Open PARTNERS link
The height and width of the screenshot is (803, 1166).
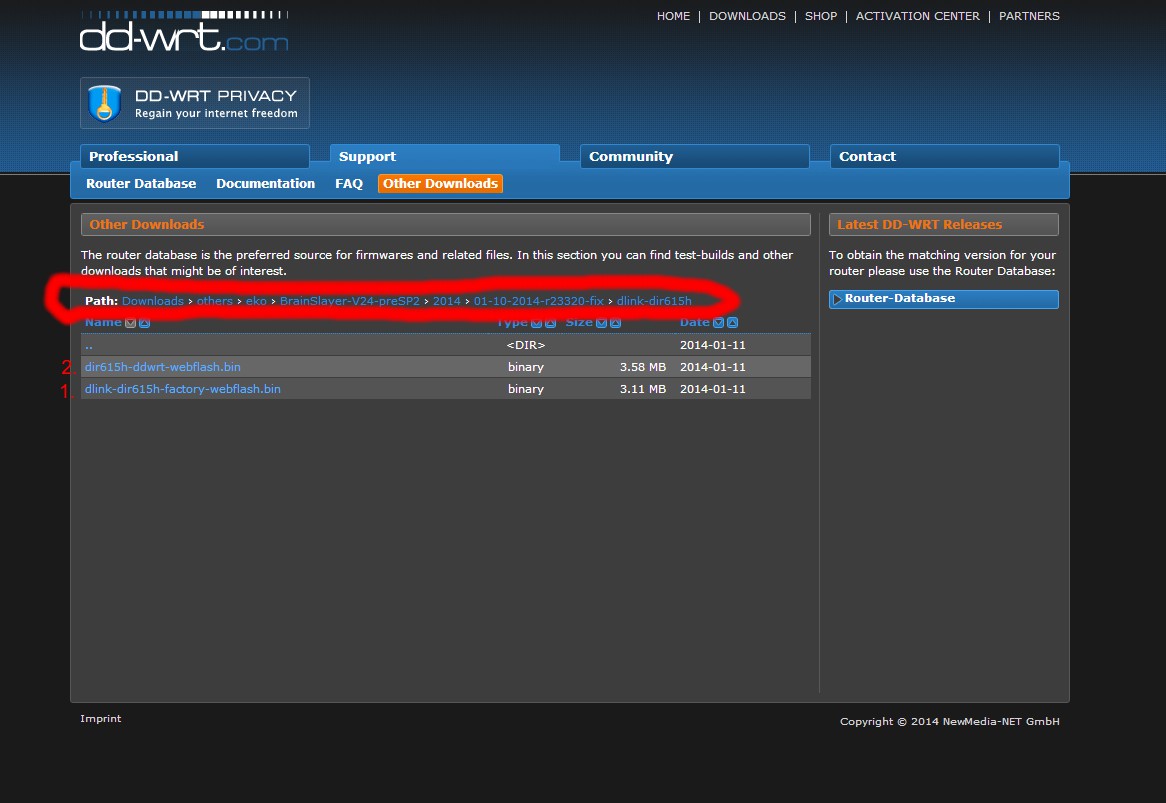[1029, 16]
